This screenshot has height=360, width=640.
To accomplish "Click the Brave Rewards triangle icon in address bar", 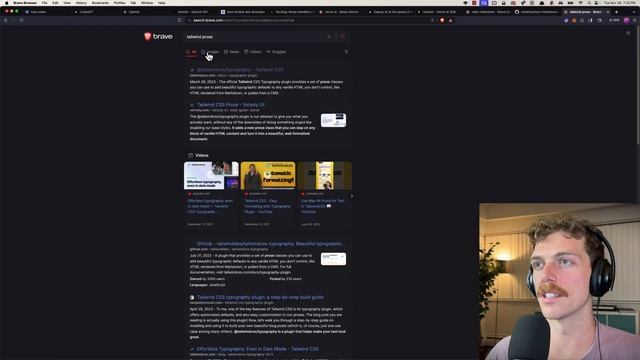I will pyautogui.click(x=451, y=20).
